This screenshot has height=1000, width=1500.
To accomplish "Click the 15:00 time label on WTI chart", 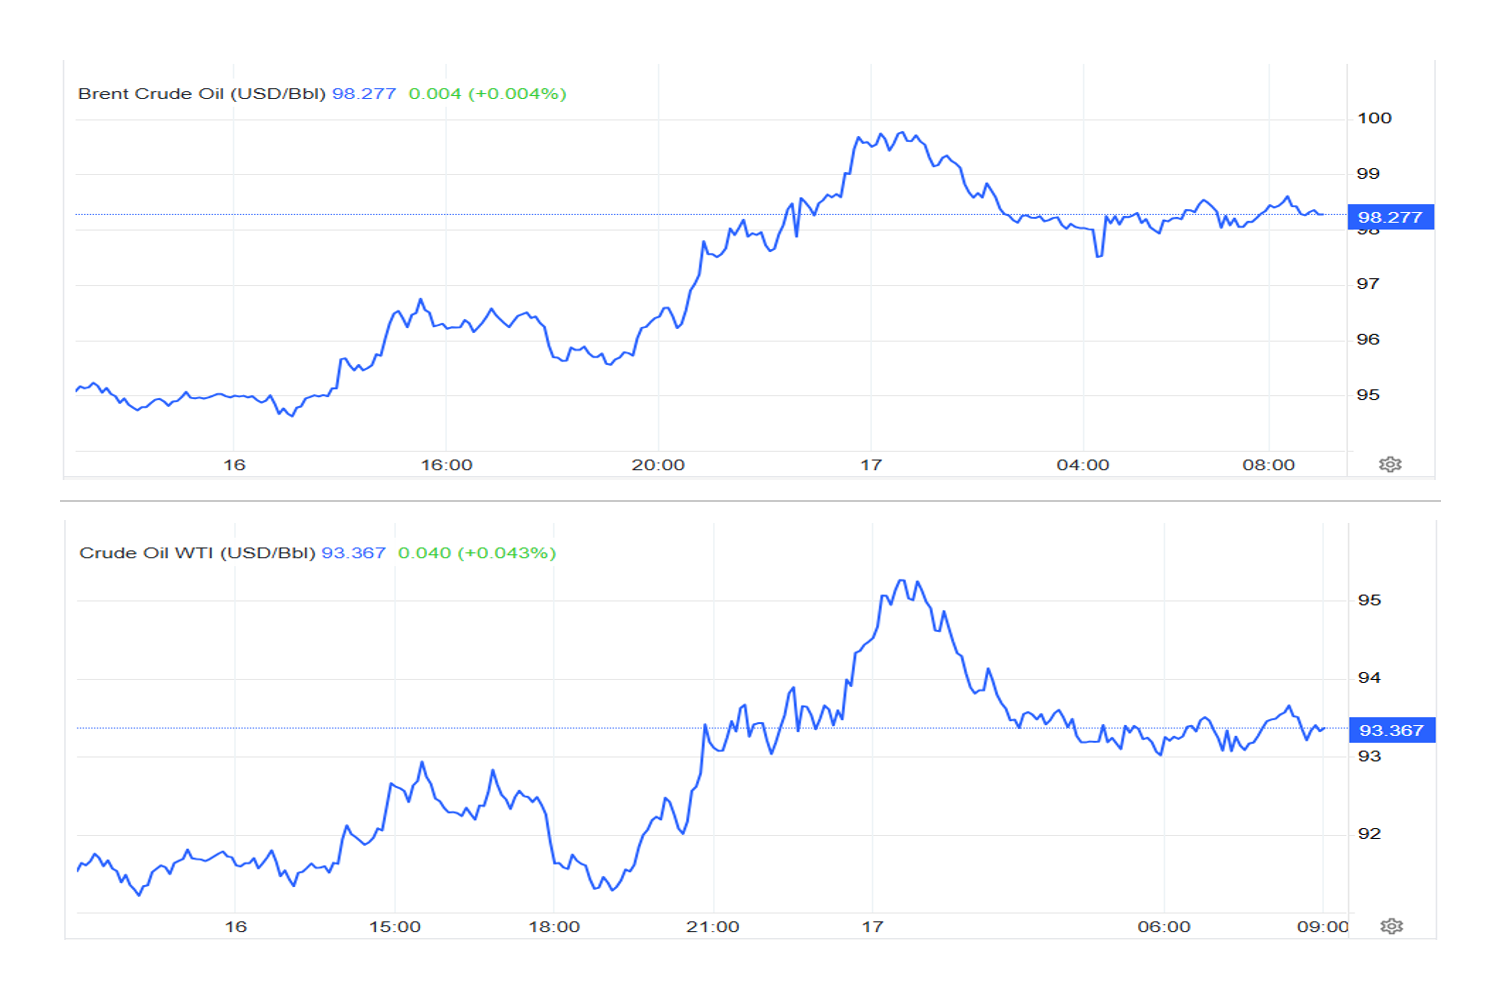I will (x=395, y=927).
